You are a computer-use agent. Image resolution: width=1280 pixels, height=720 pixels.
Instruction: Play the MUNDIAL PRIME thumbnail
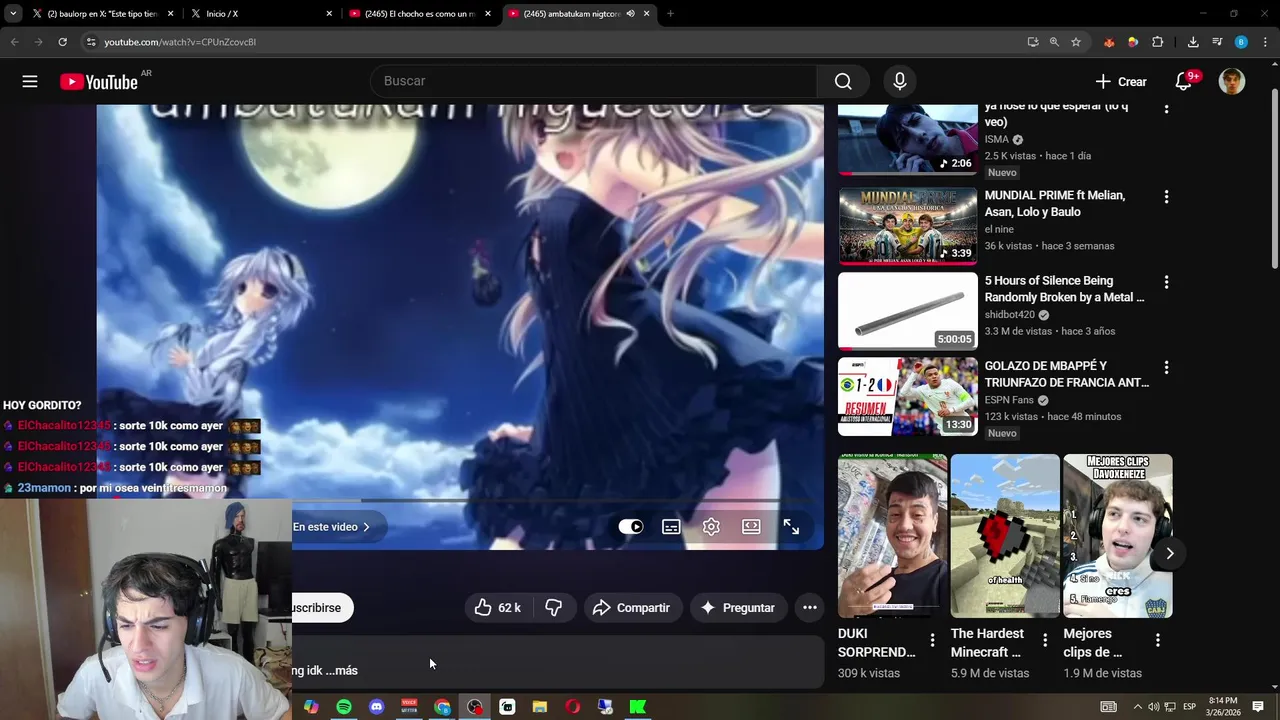(x=908, y=226)
